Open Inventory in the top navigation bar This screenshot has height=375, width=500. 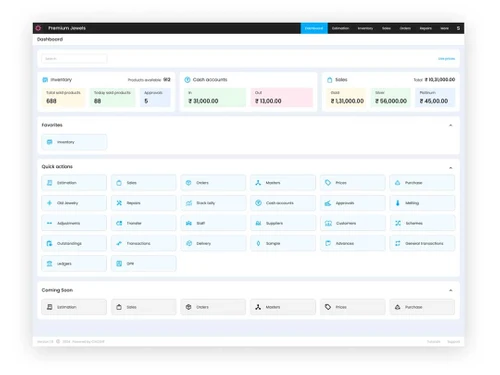[365, 28]
